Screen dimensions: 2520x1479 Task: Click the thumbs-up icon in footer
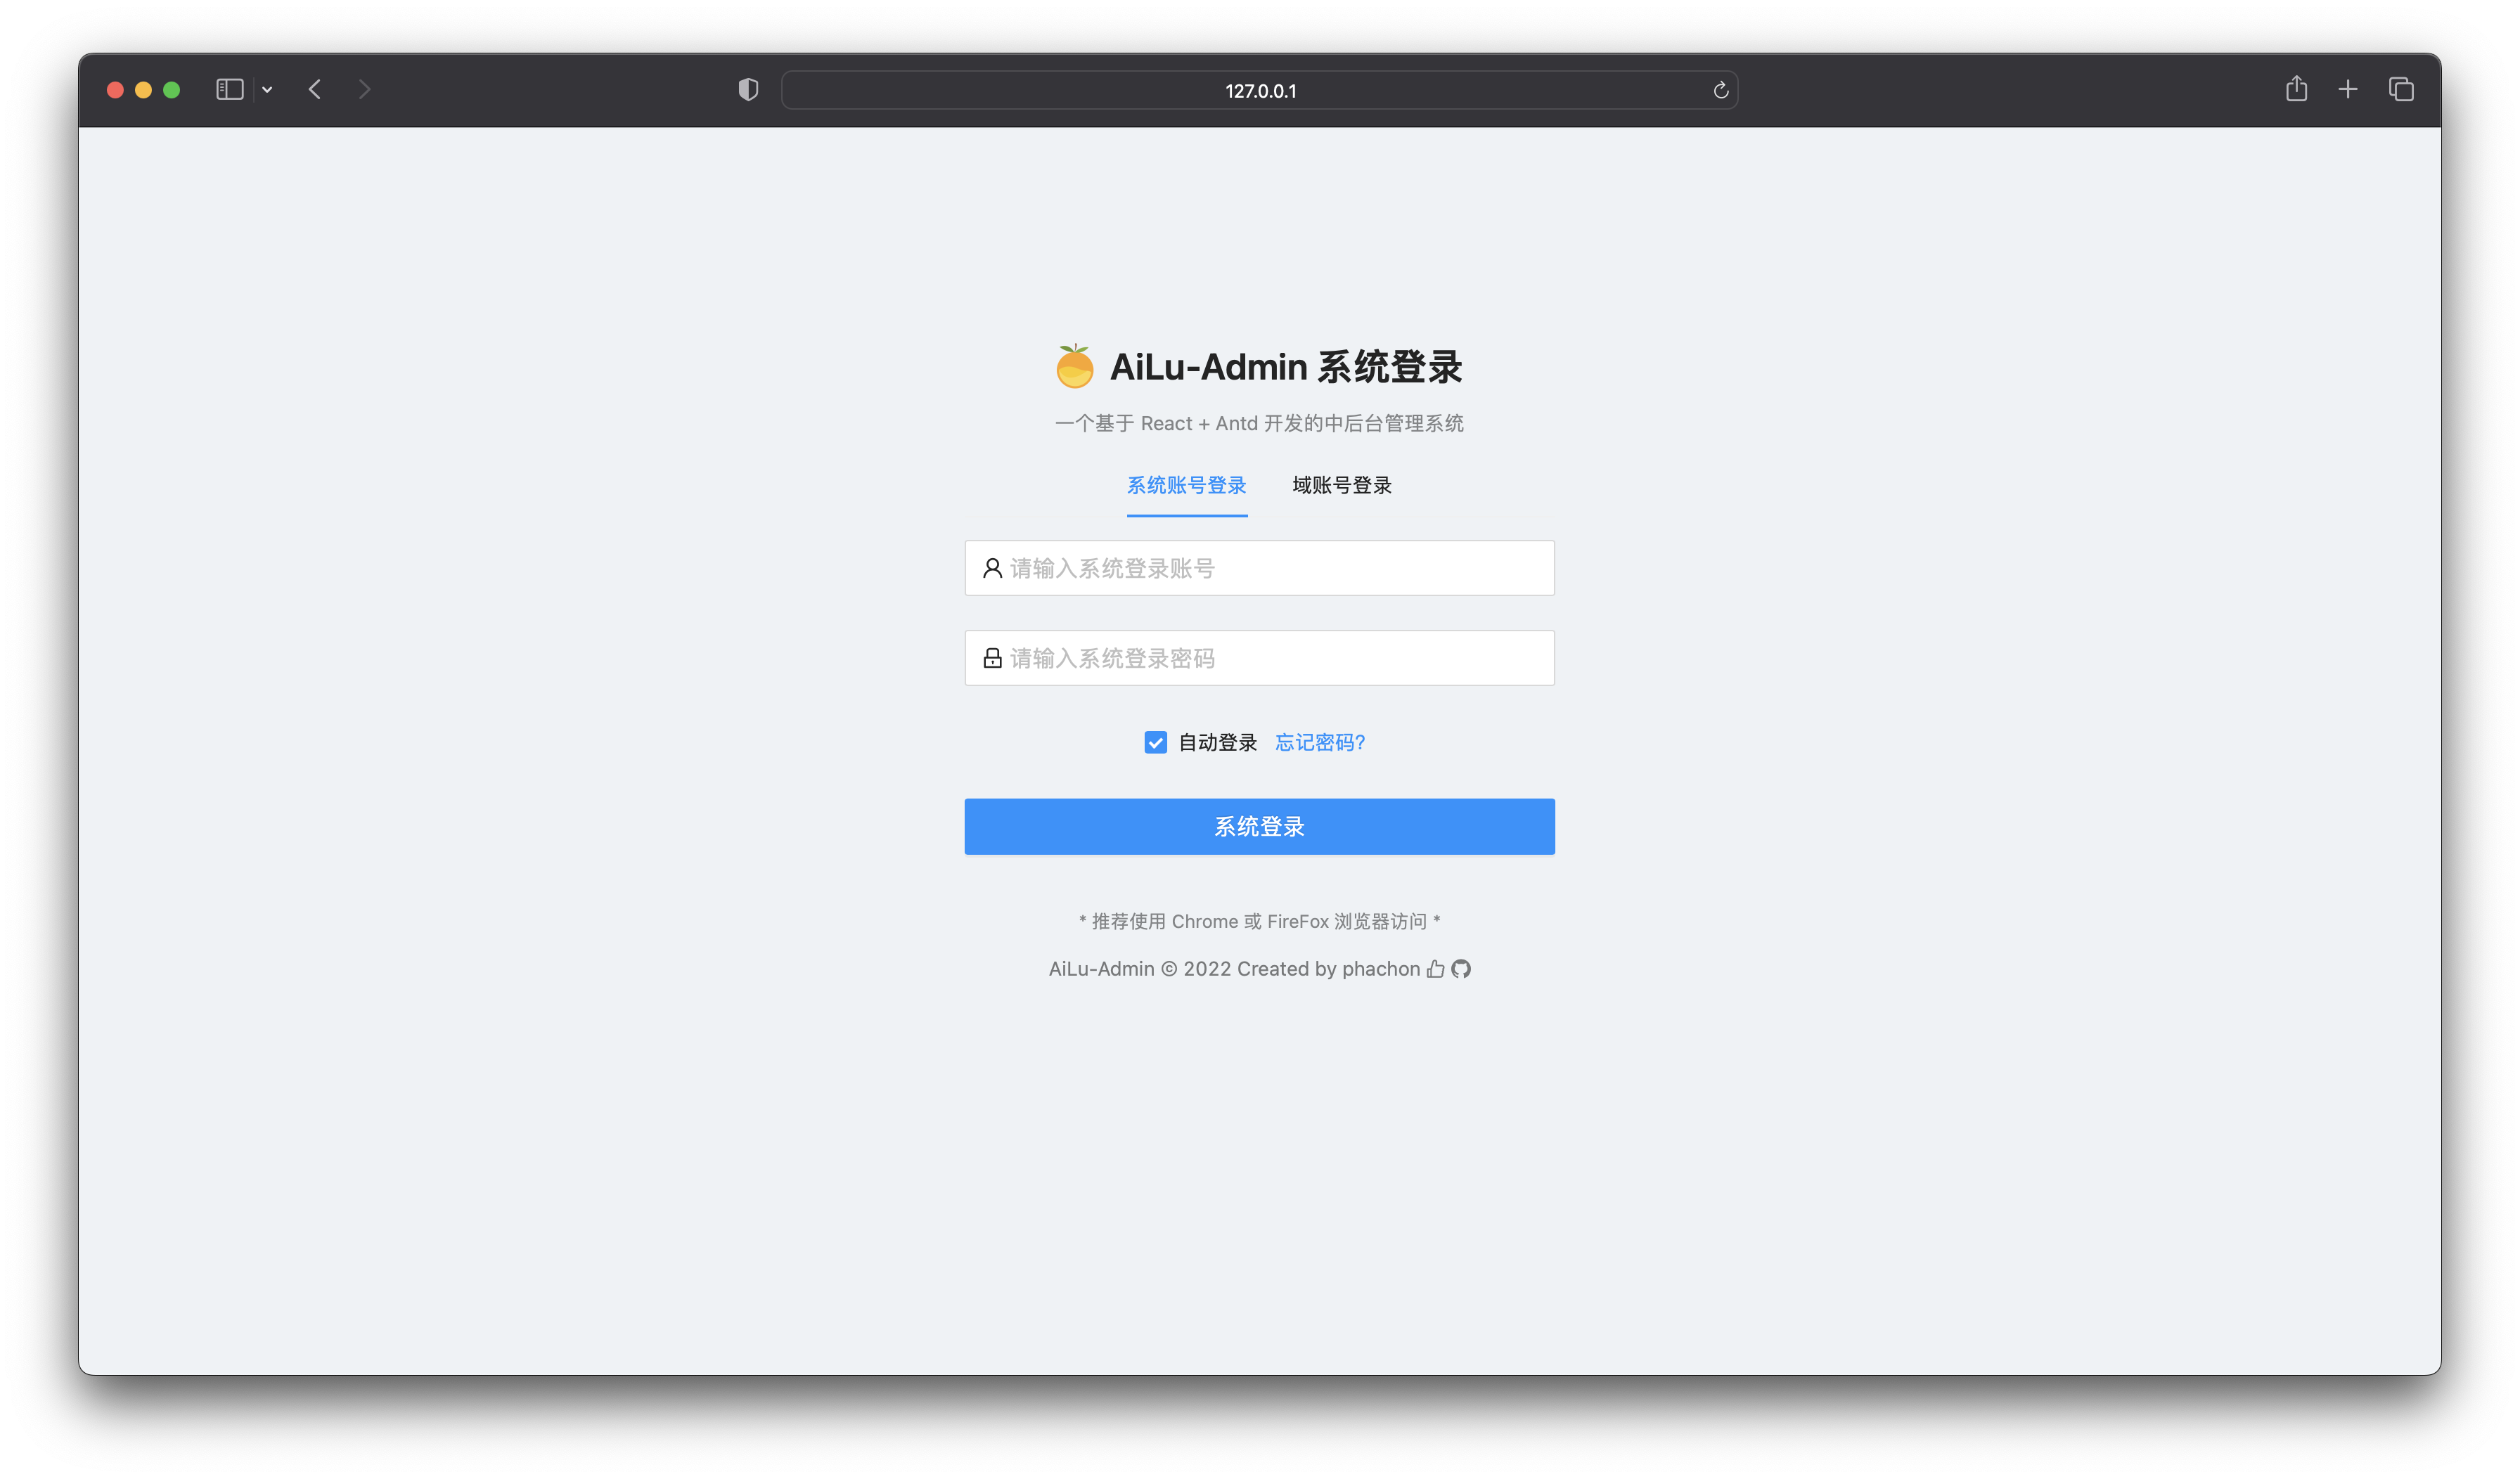pyautogui.click(x=1435, y=968)
